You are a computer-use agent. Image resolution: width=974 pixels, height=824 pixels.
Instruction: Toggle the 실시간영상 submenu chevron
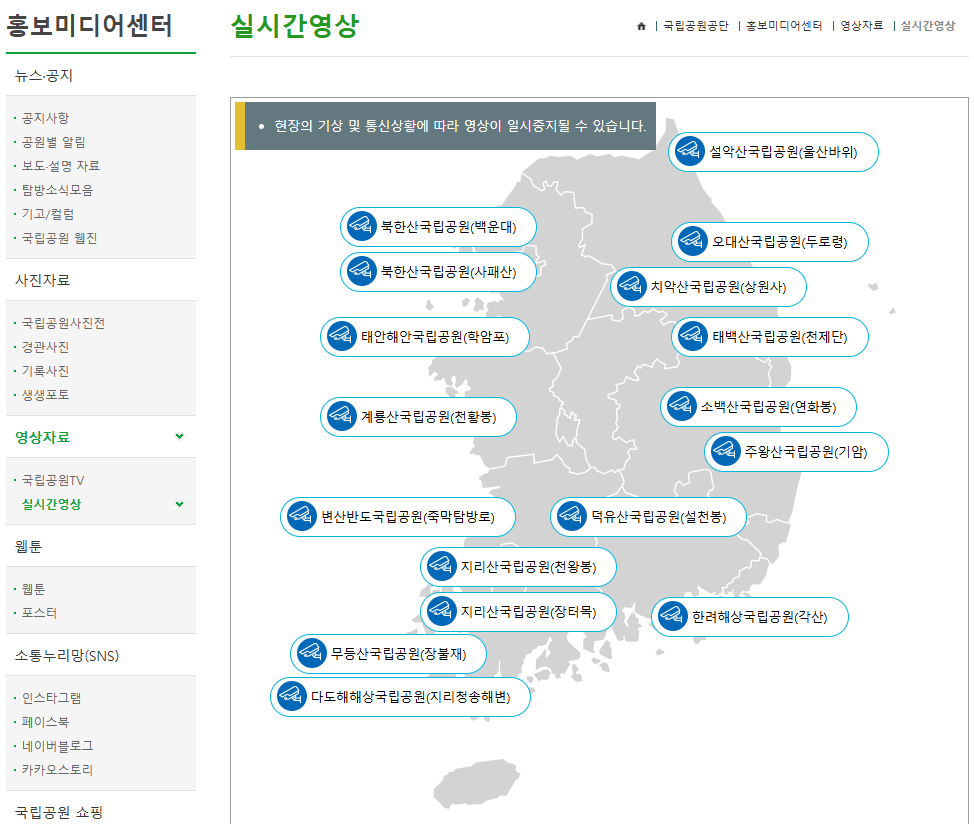tap(180, 504)
